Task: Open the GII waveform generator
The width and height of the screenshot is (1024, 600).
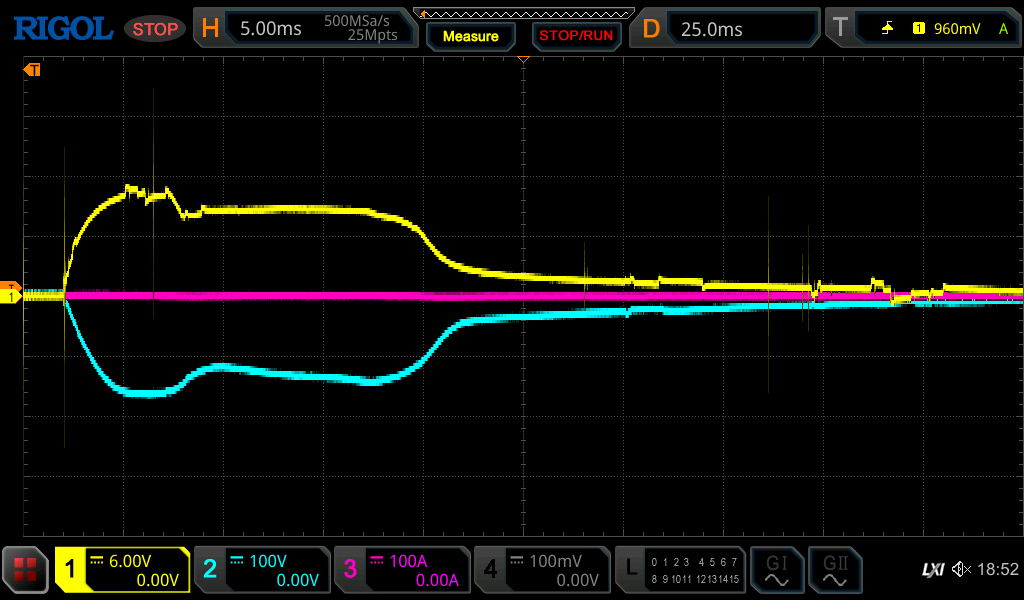Action: tap(834, 570)
